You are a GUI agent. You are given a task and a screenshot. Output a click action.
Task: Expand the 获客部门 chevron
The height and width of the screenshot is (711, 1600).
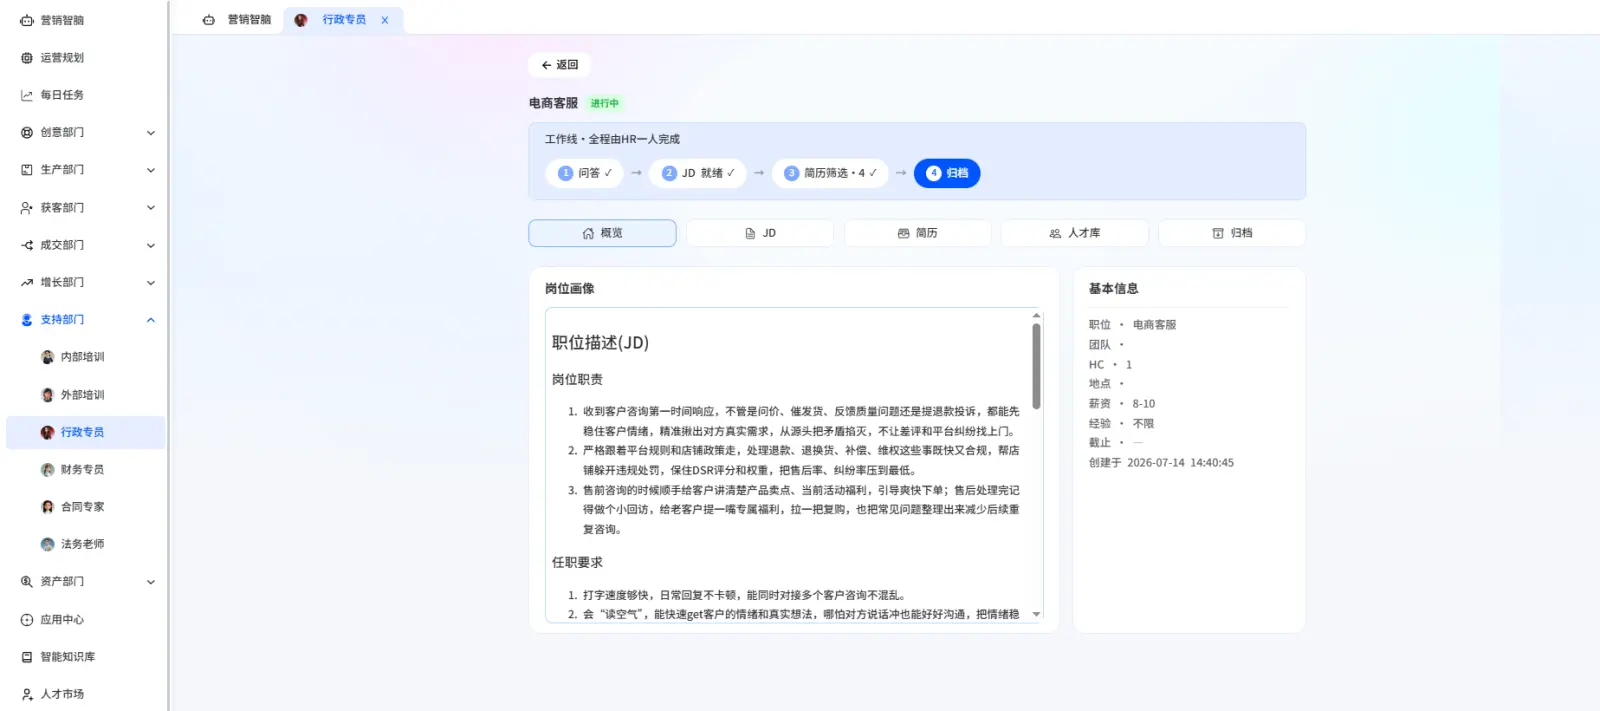tap(151, 208)
